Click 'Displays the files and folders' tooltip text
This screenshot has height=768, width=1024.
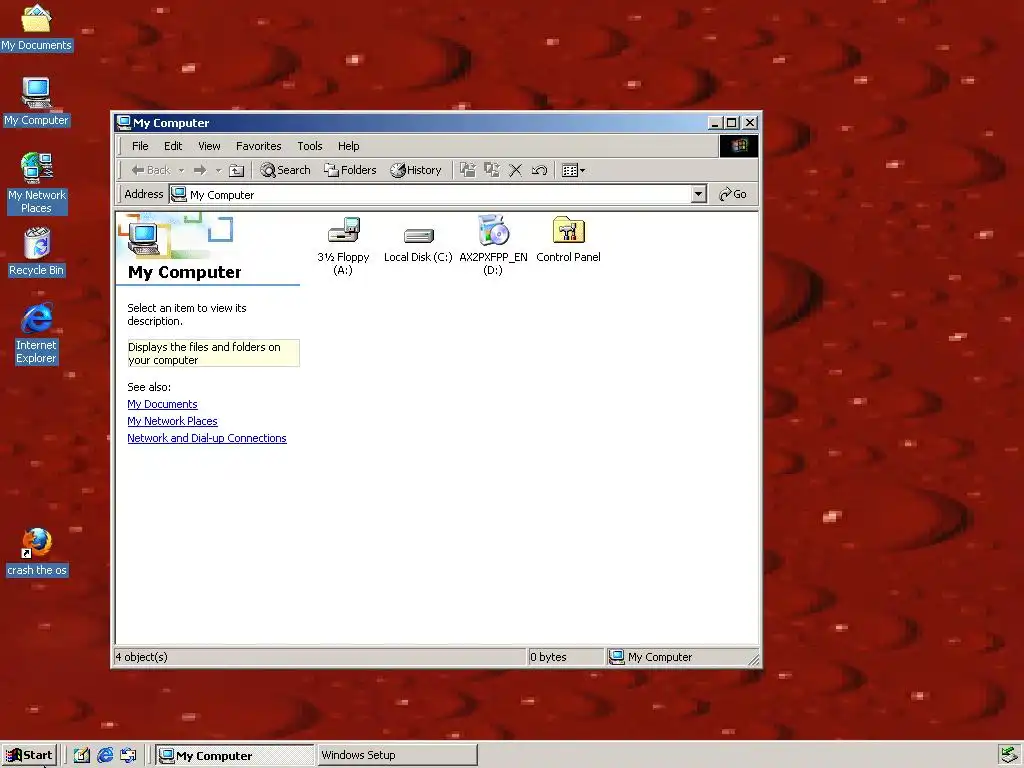click(x=213, y=353)
